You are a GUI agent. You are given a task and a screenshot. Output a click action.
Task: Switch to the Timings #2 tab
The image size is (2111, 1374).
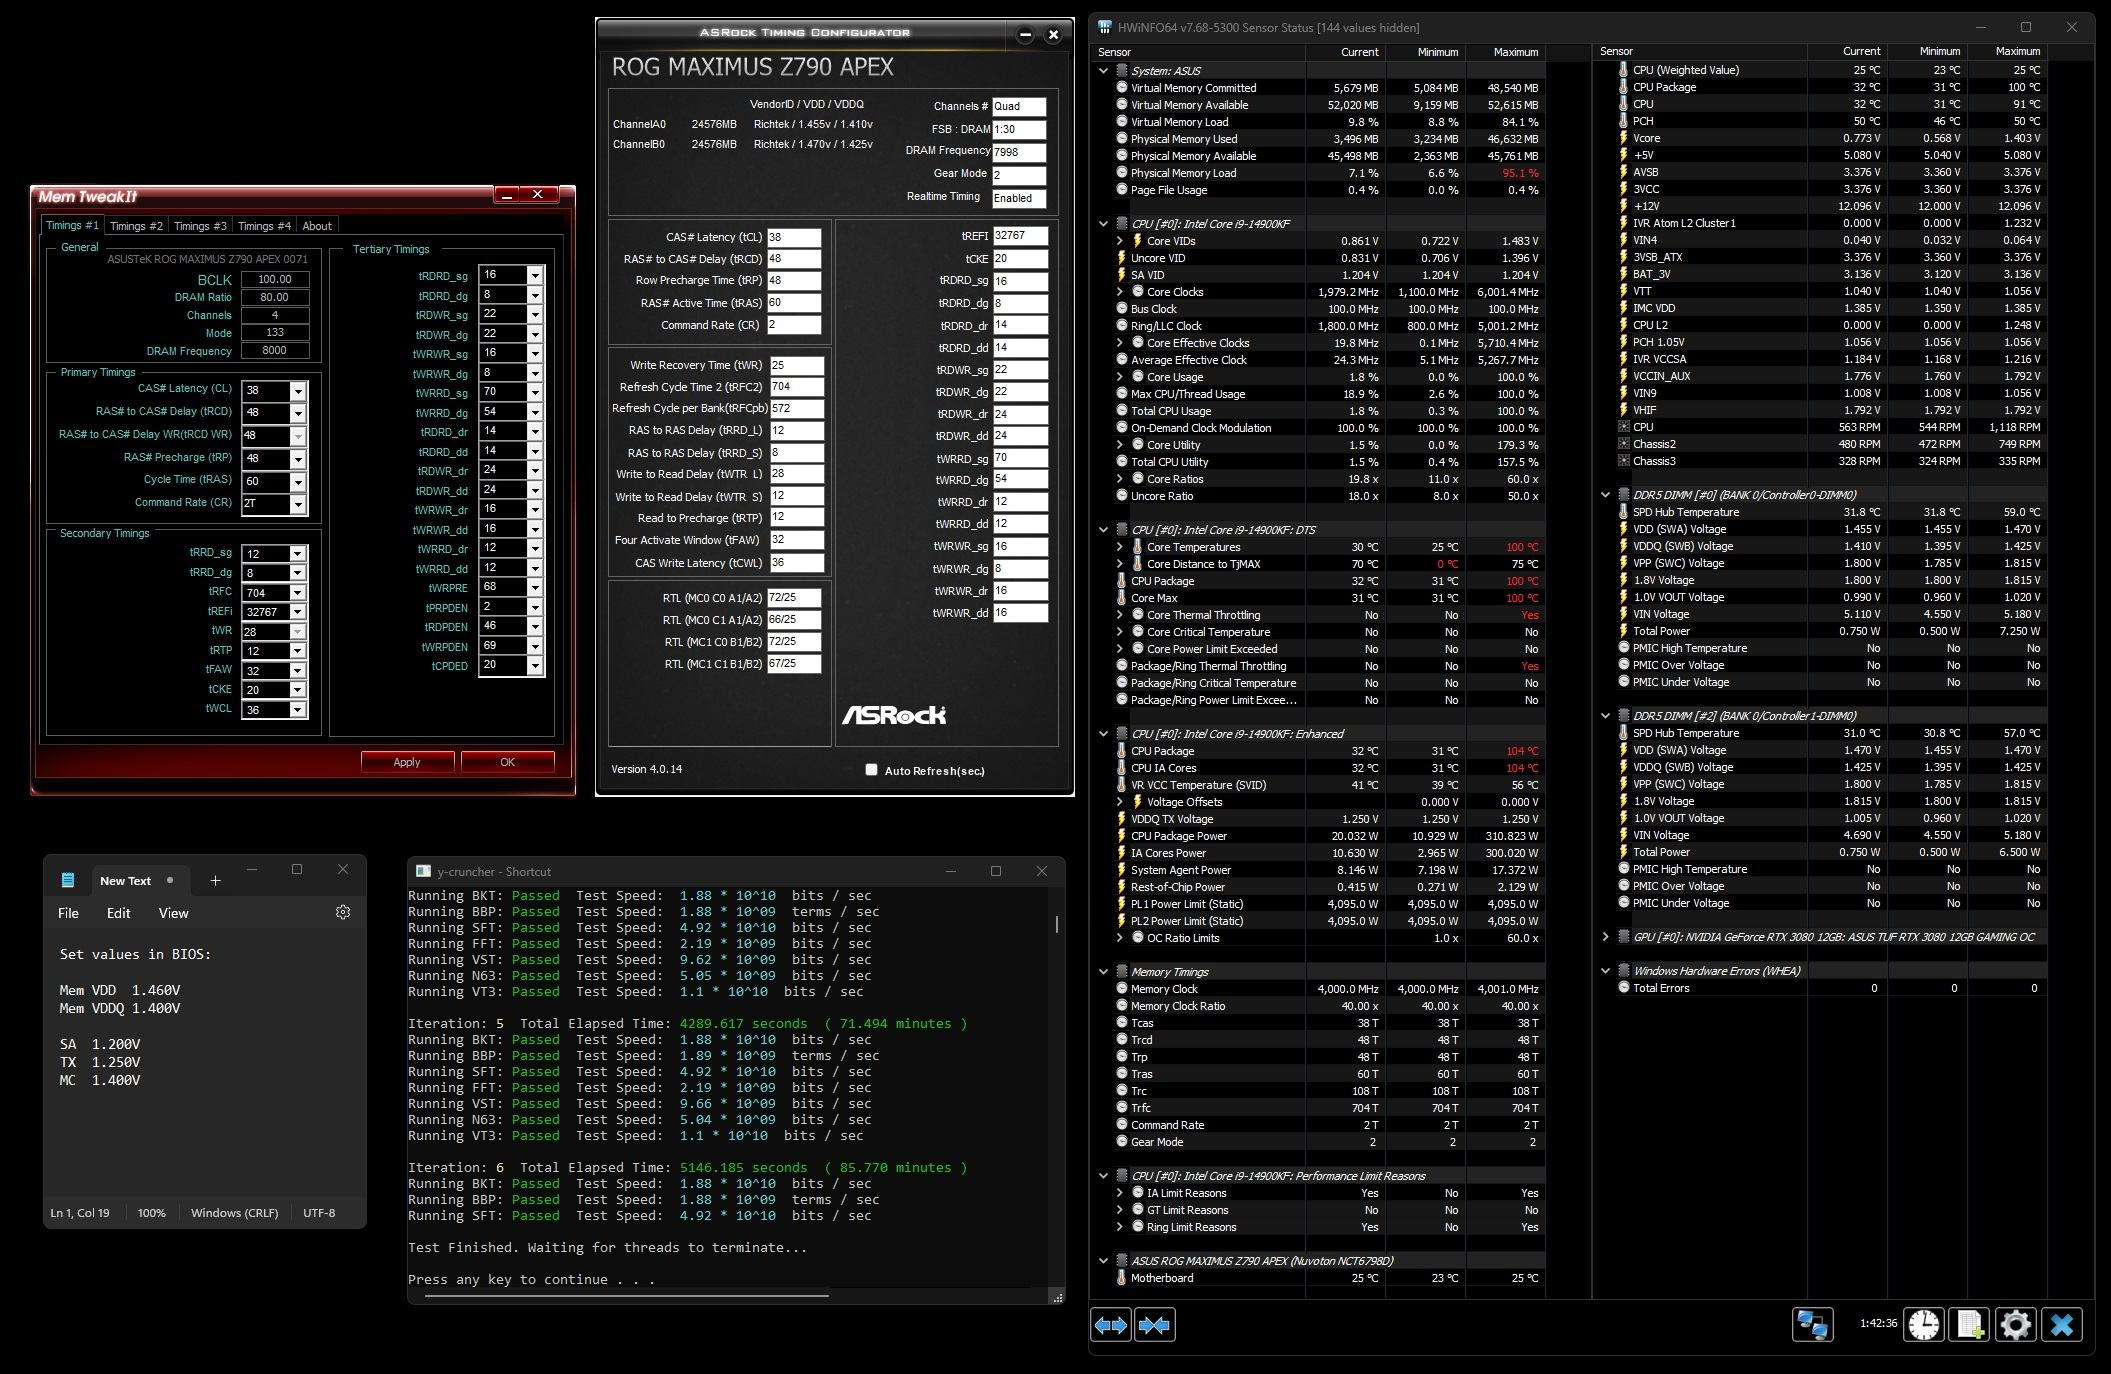tap(136, 226)
